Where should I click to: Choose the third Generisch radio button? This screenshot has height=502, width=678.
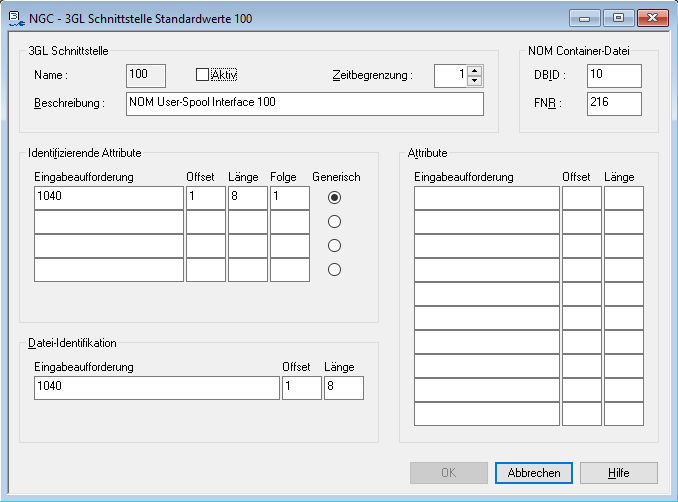coord(335,245)
